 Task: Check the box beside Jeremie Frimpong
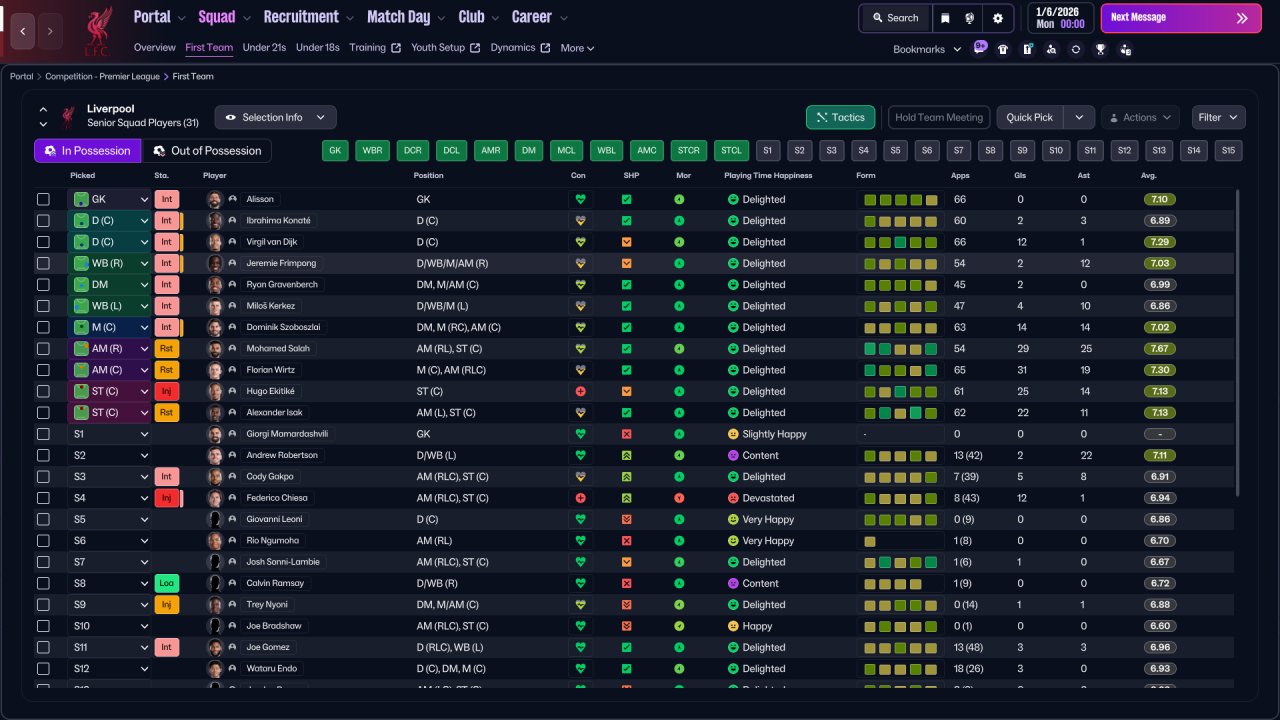[x=43, y=263]
